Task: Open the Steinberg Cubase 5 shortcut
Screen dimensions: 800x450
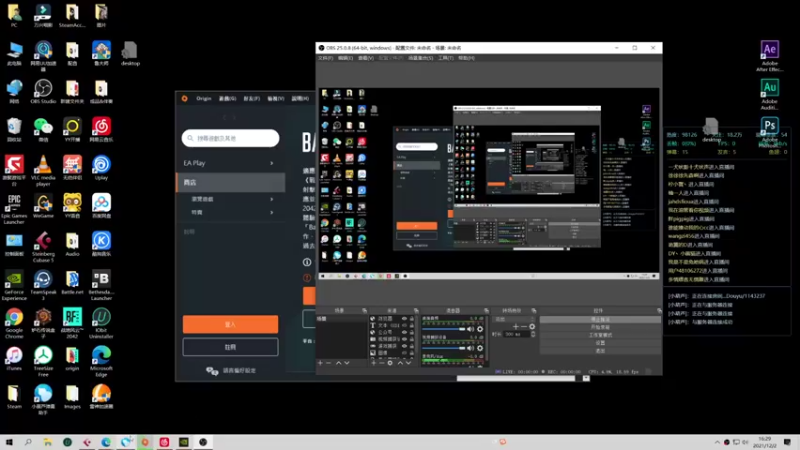Action: coord(43,247)
